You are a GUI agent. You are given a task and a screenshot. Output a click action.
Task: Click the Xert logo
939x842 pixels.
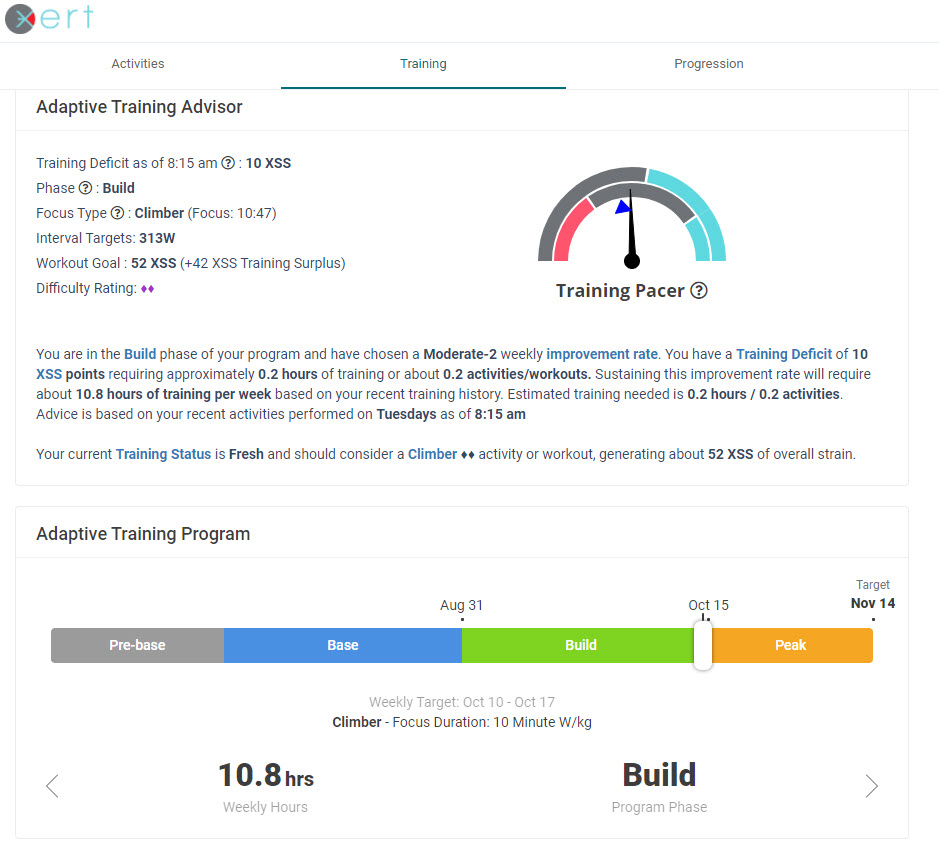pyautogui.click(x=48, y=18)
